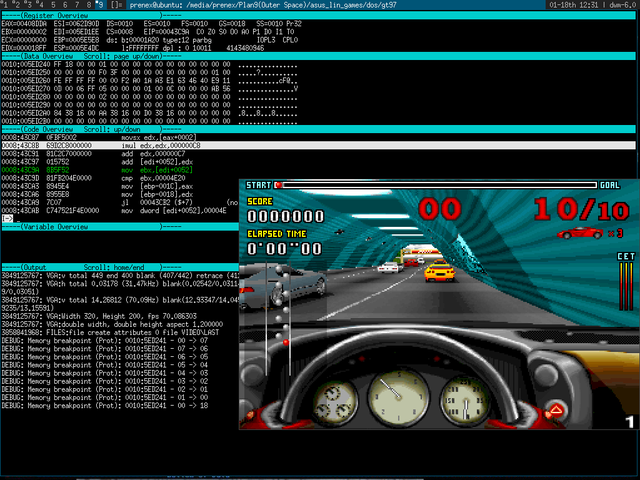This screenshot has width=640, height=480.
Task: Click the red 00 countdown number
Action: (x=440, y=209)
